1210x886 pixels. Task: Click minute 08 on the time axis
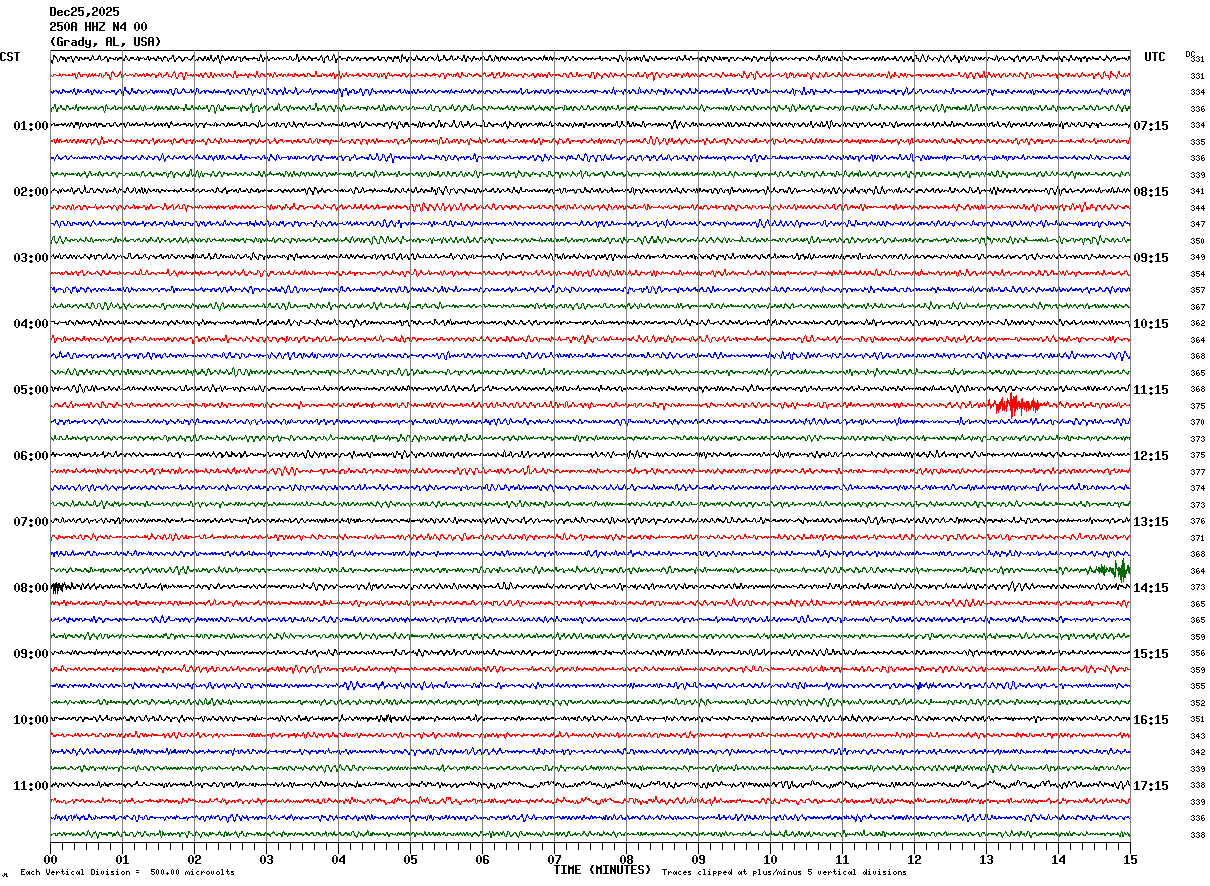(626, 860)
